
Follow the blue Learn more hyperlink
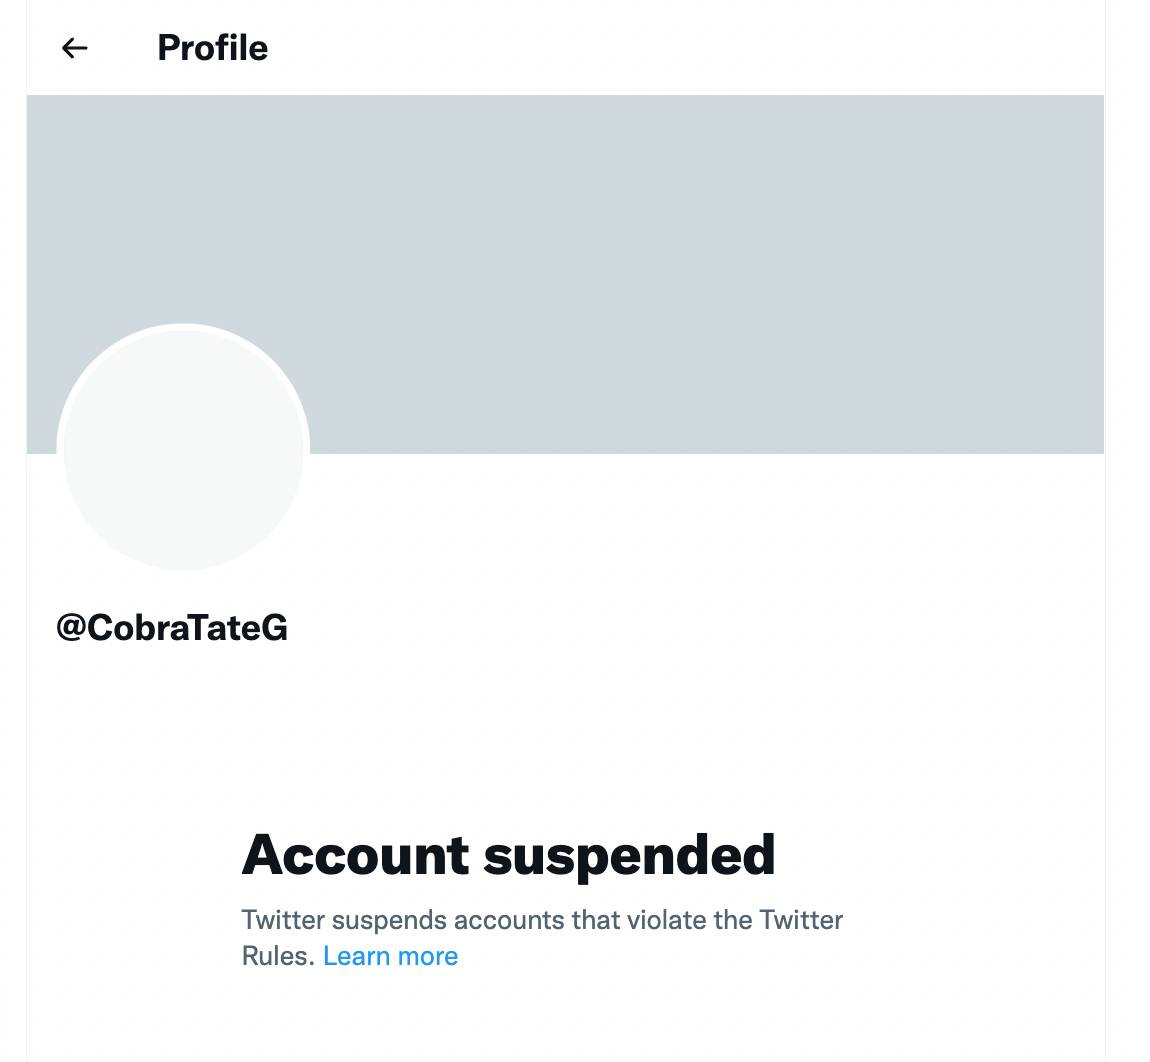pos(390,956)
